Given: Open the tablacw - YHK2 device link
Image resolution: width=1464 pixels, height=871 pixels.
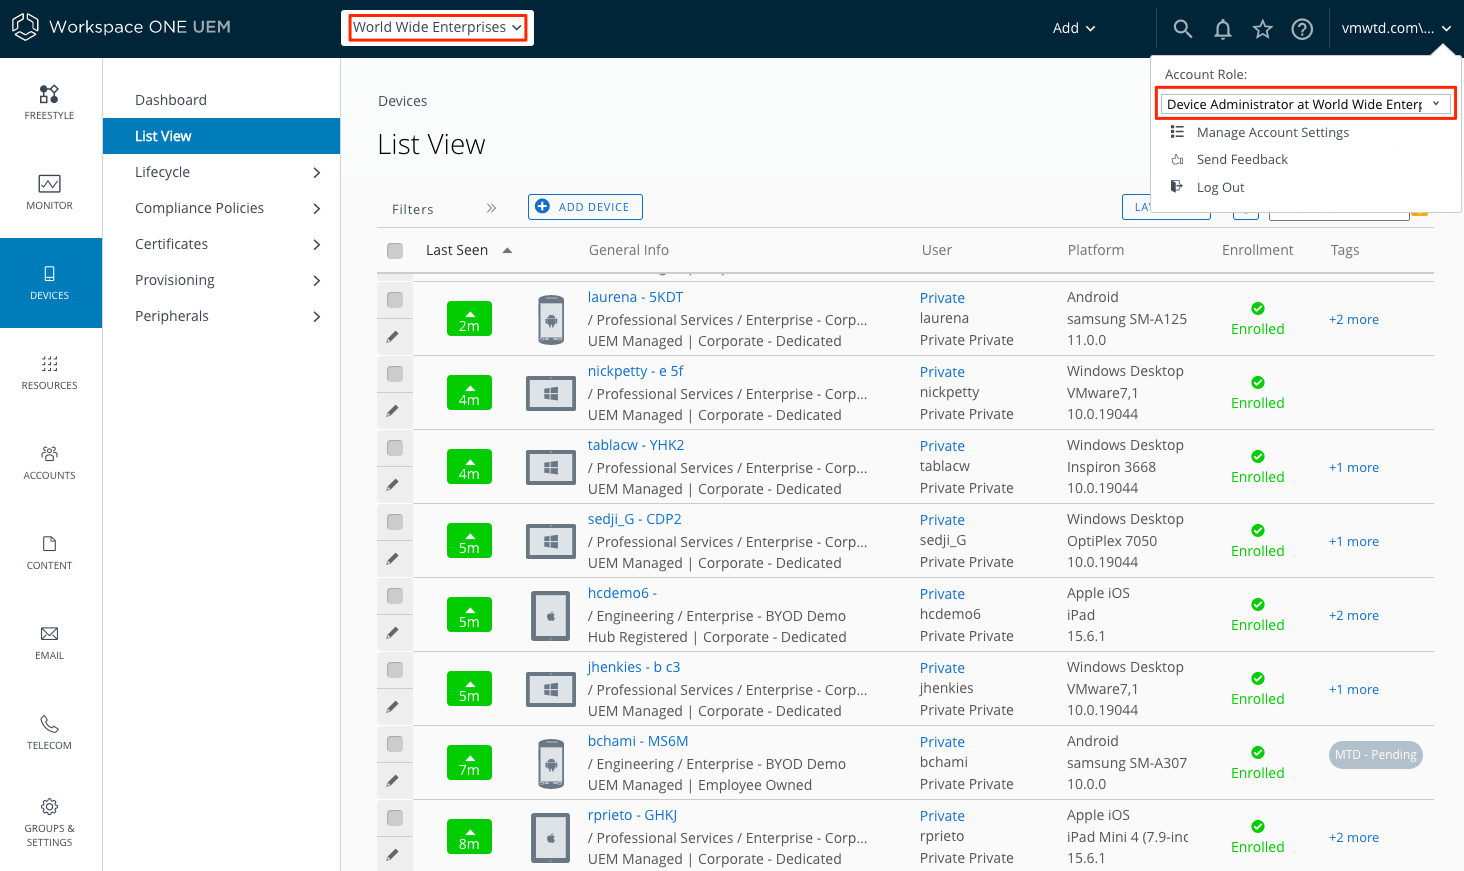Looking at the screenshot, I should click(x=636, y=445).
